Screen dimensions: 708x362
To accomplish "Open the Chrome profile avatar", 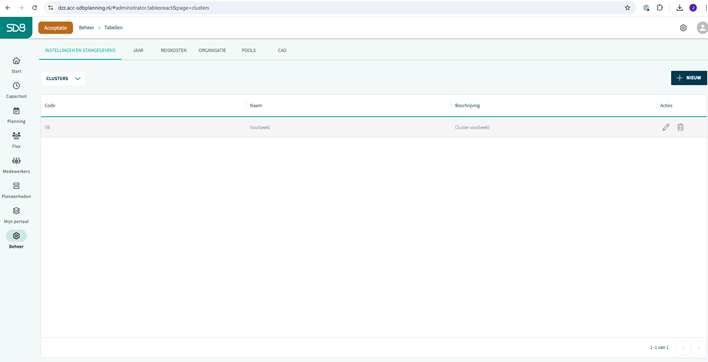I will click(693, 8).
